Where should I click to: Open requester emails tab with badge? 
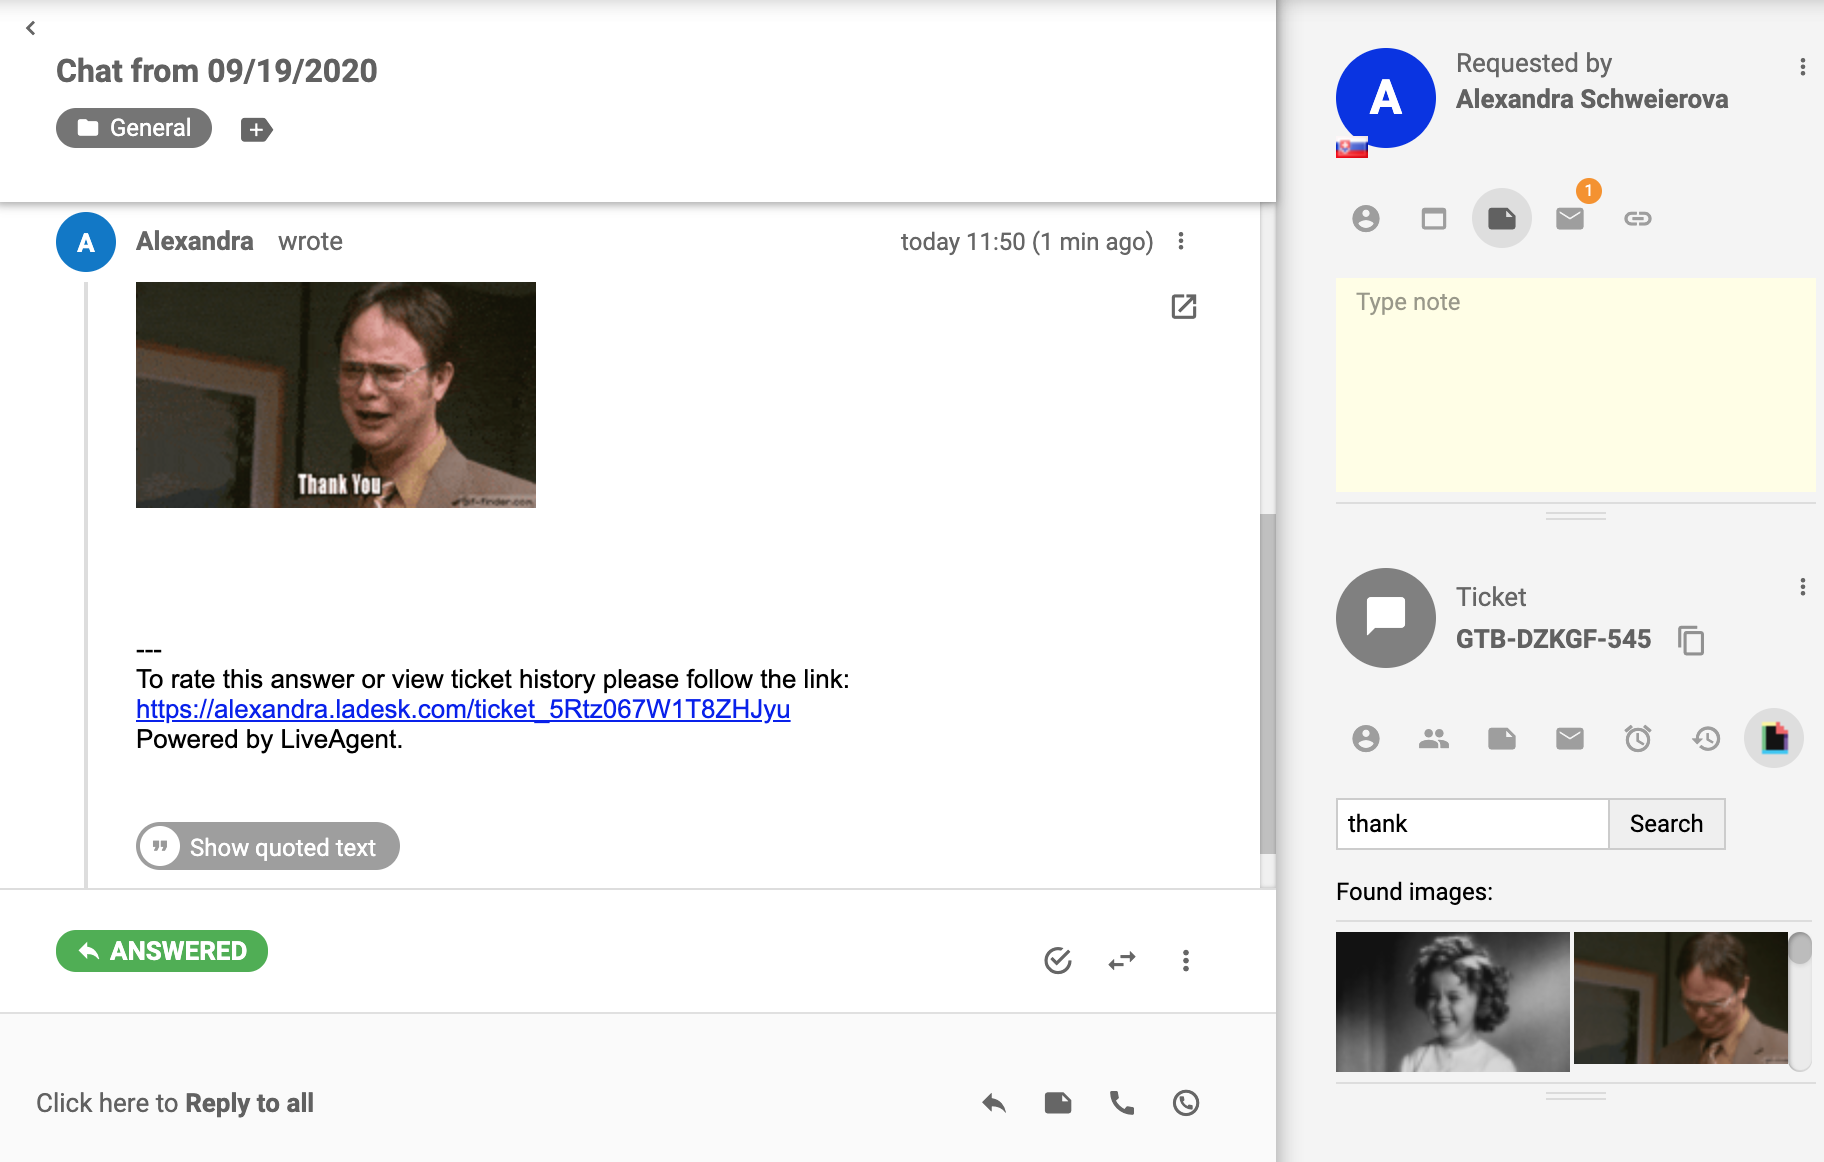click(x=1570, y=219)
